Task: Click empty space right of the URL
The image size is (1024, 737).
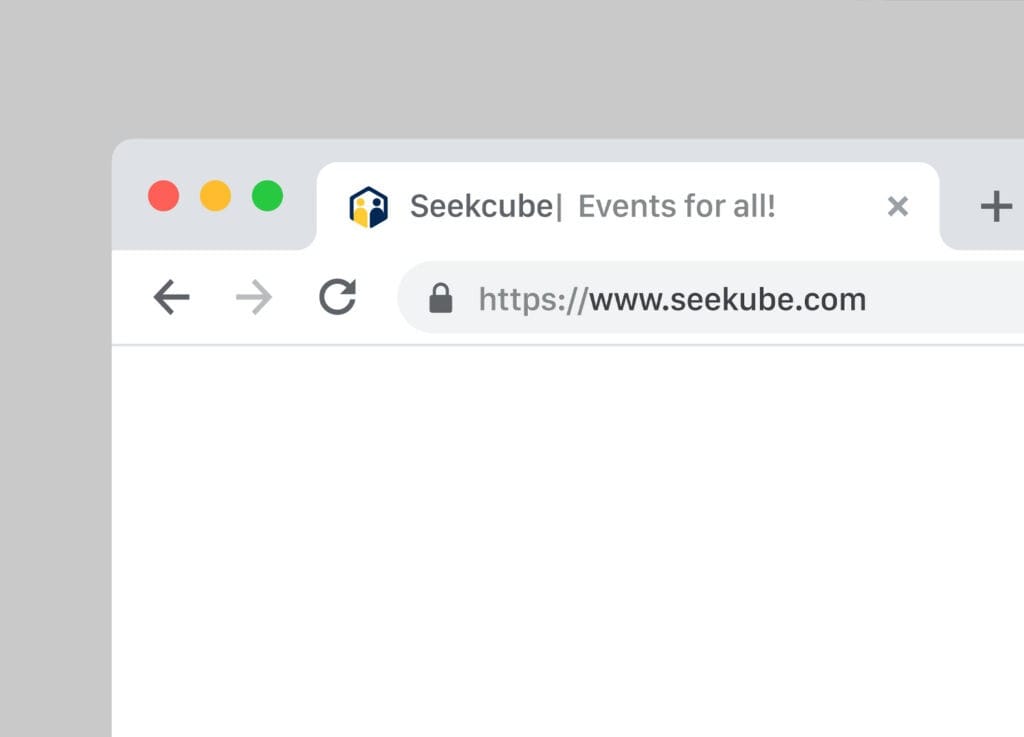Action: [950, 299]
